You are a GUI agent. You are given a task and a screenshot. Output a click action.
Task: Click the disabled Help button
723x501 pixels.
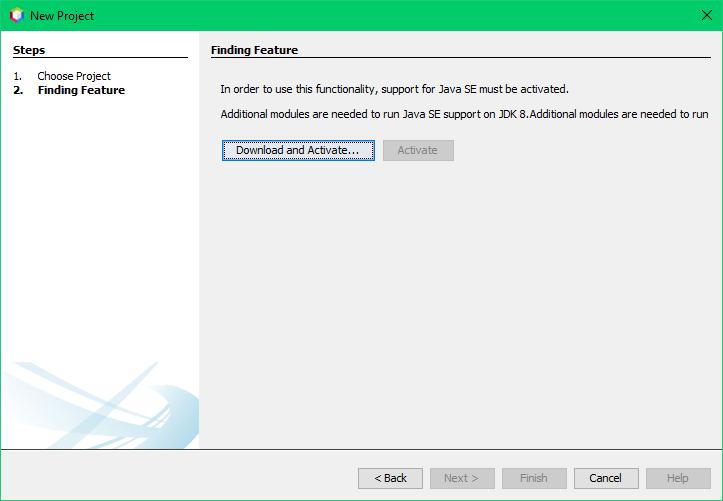[x=678, y=478]
